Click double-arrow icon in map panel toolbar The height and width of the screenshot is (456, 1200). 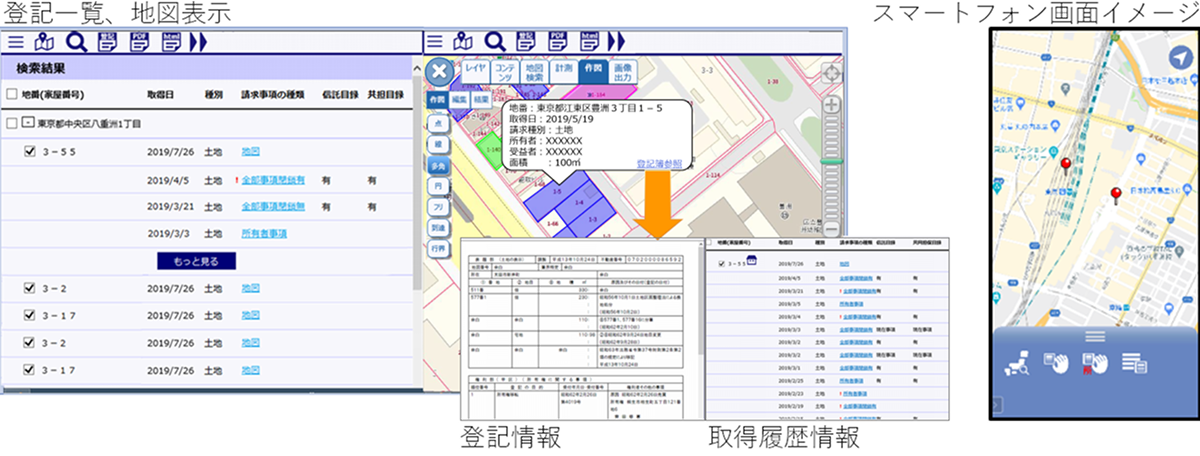(615, 42)
